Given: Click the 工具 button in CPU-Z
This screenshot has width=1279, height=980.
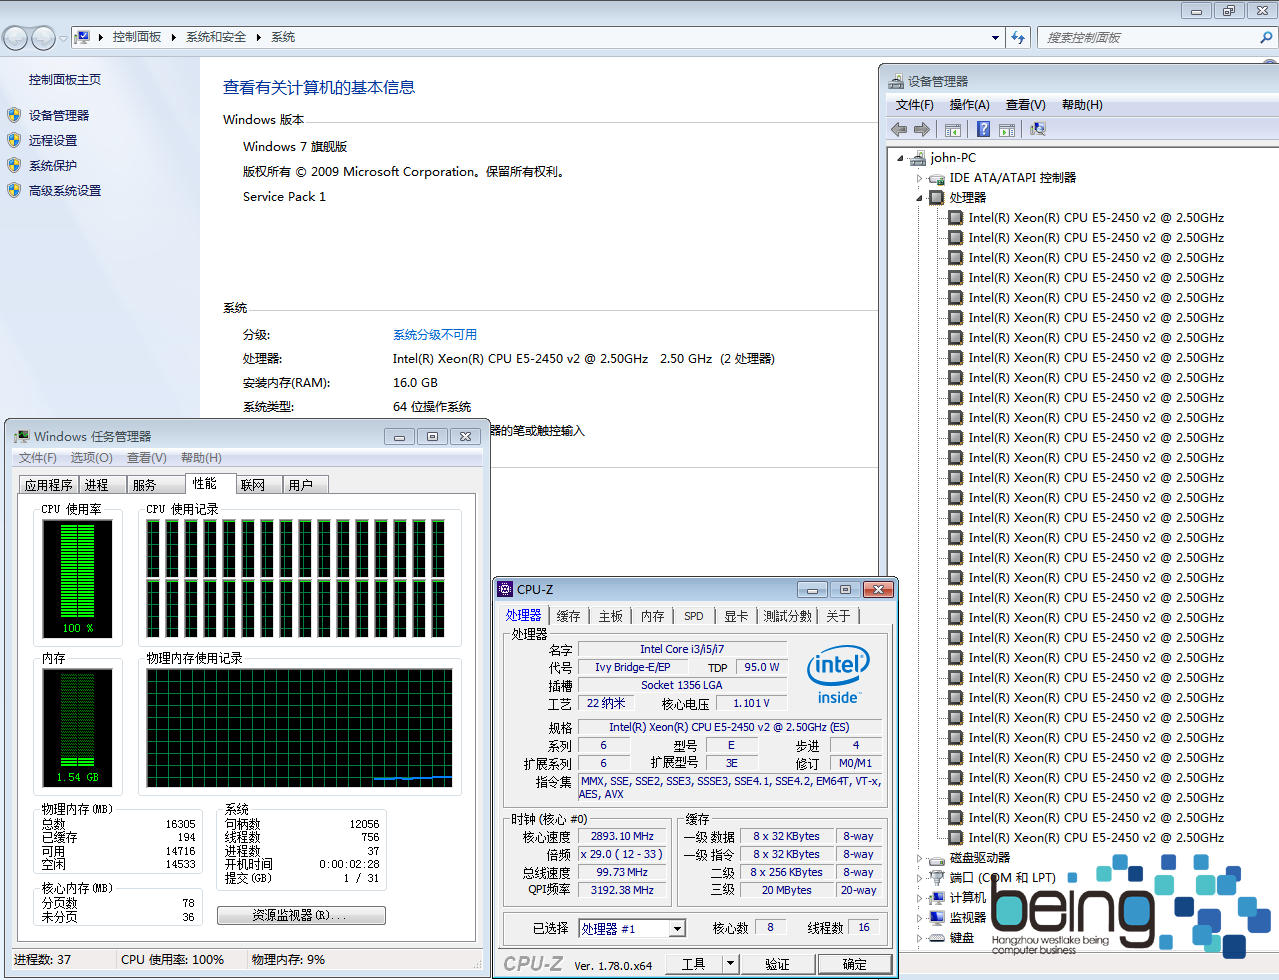Looking at the screenshot, I should point(693,964).
